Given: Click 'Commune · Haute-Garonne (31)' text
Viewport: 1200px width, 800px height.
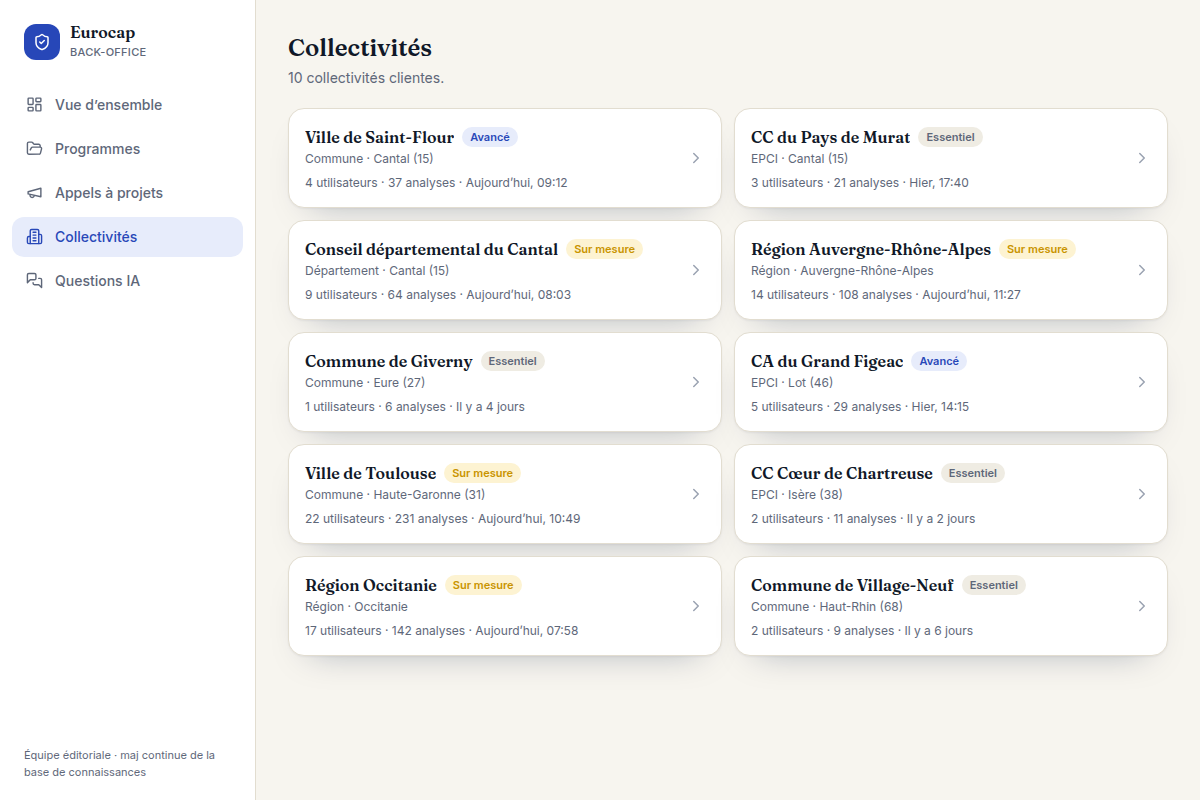Looking at the screenshot, I should [x=395, y=495].
